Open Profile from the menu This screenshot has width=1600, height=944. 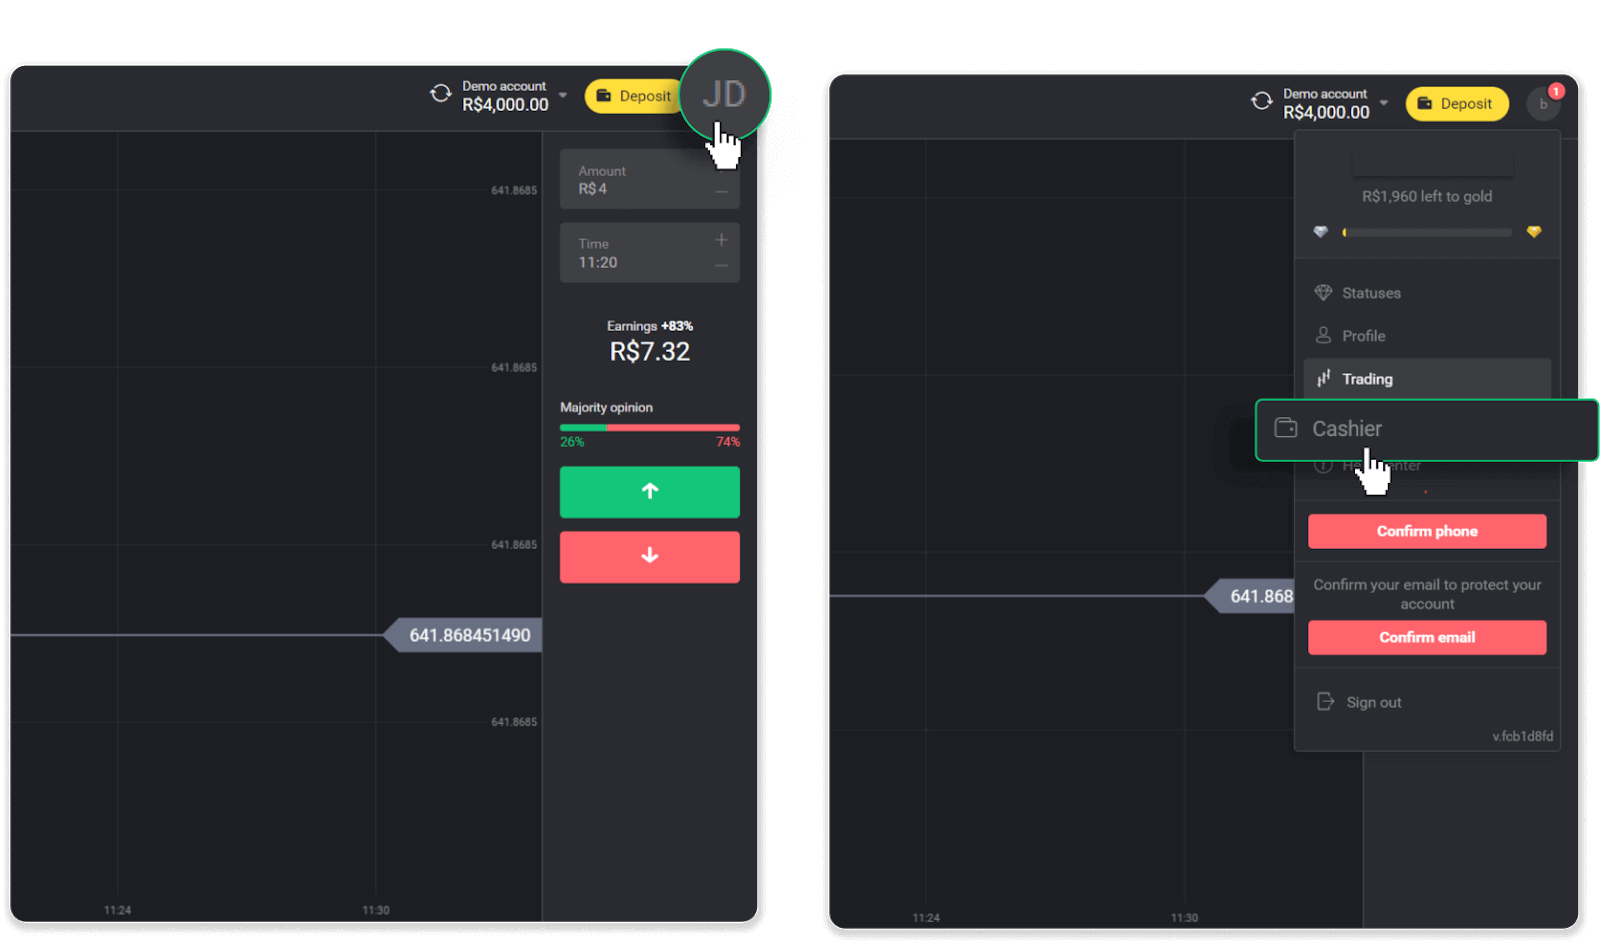[1363, 336]
